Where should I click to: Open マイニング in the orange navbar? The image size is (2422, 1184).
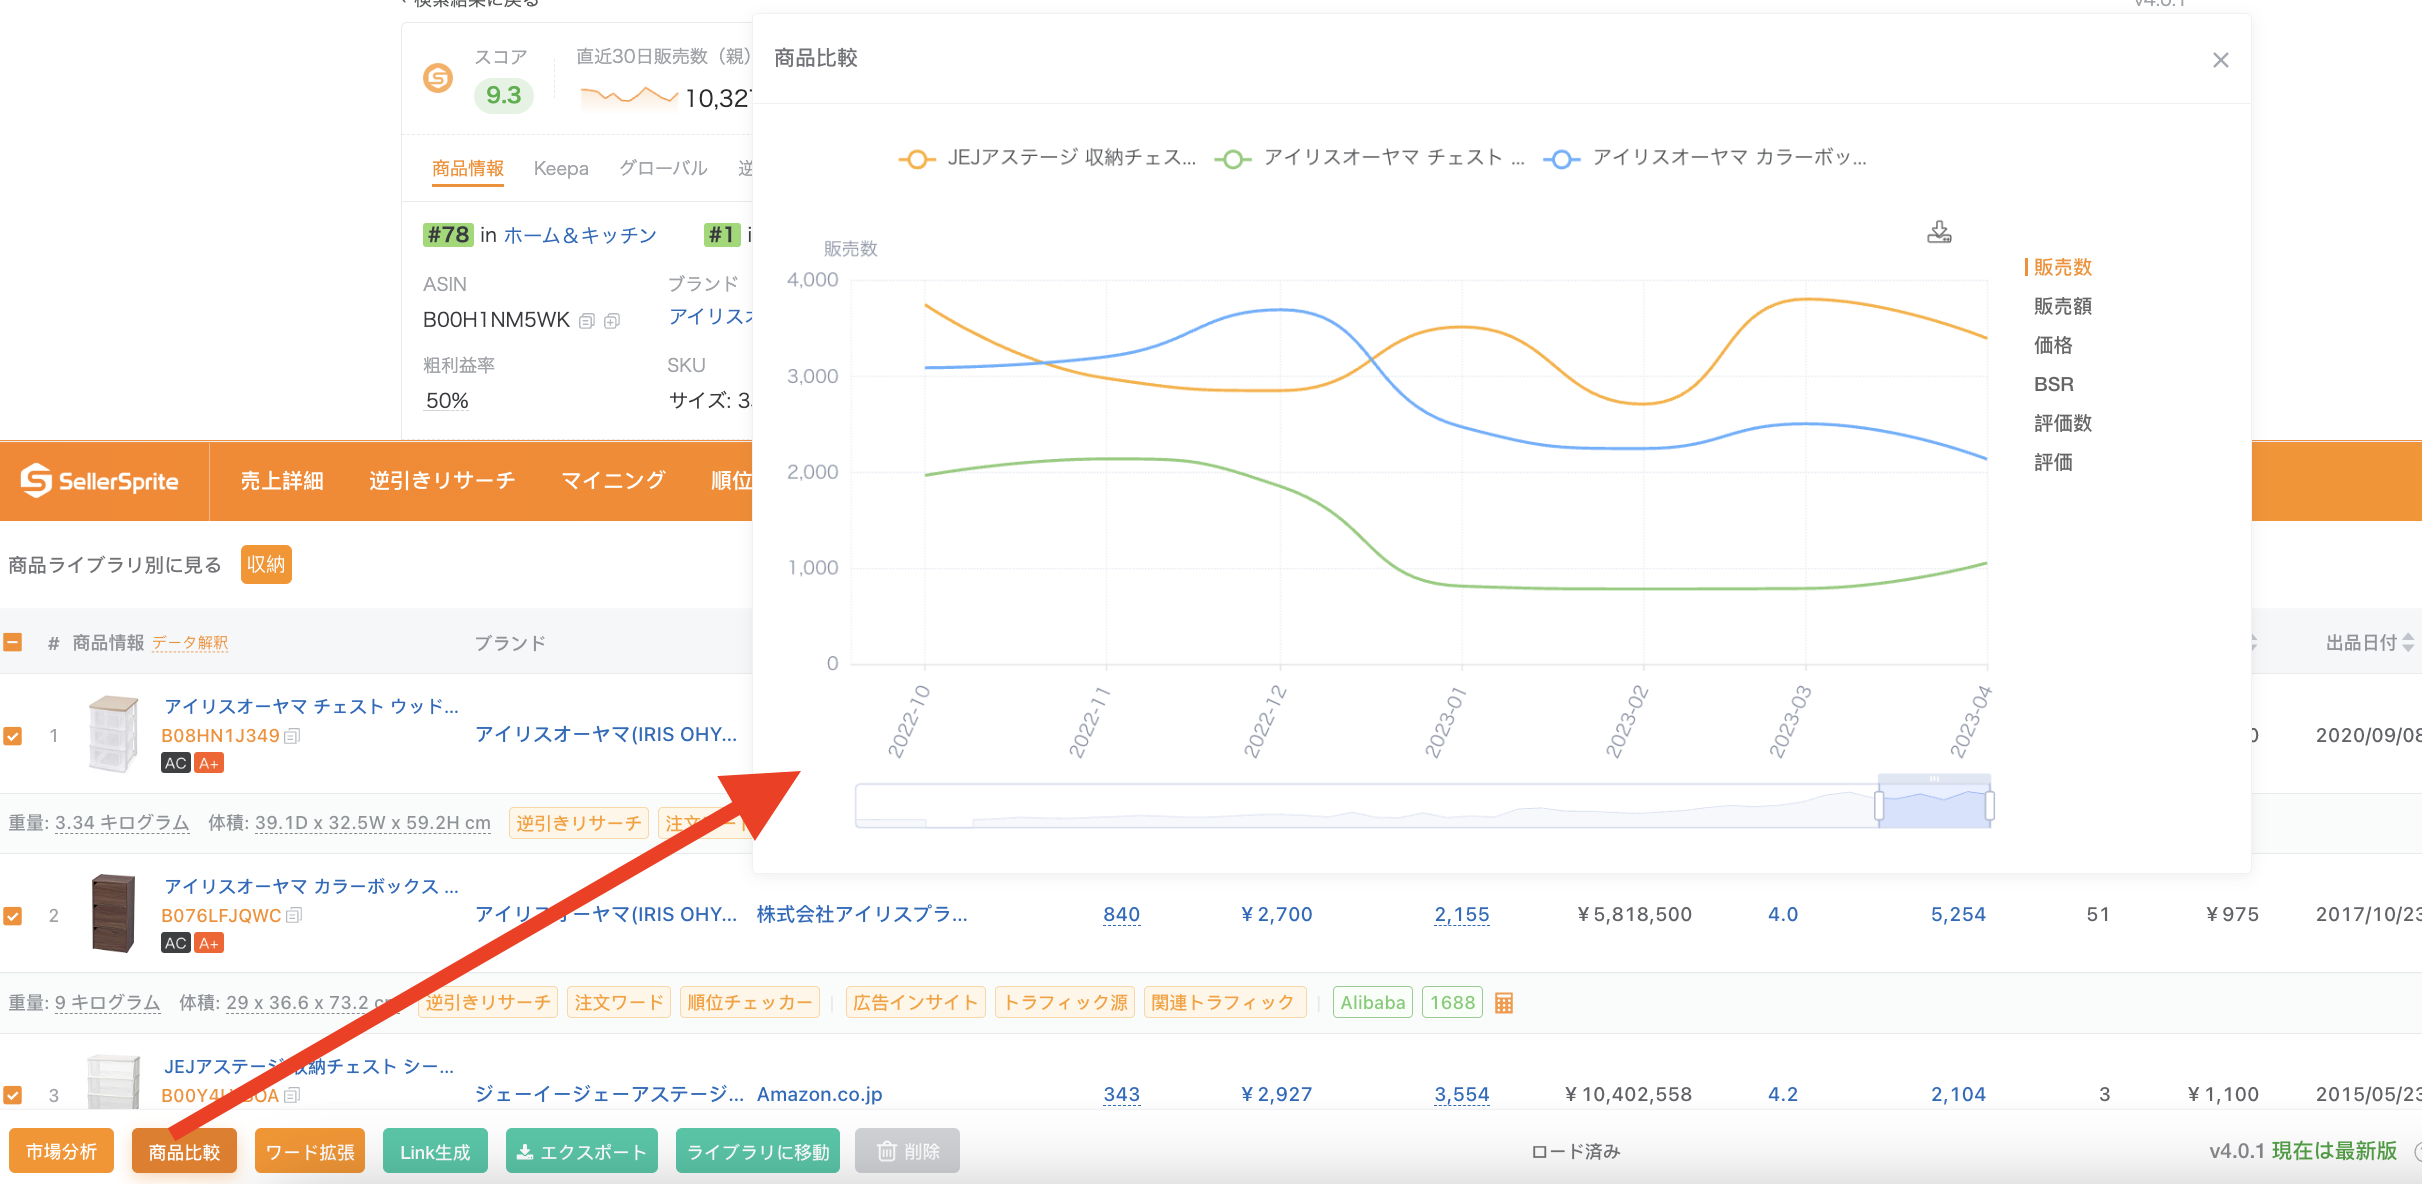(x=613, y=481)
